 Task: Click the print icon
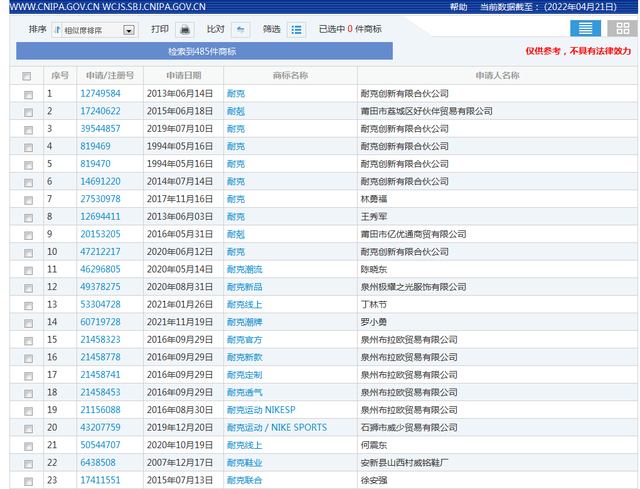[184, 30]
